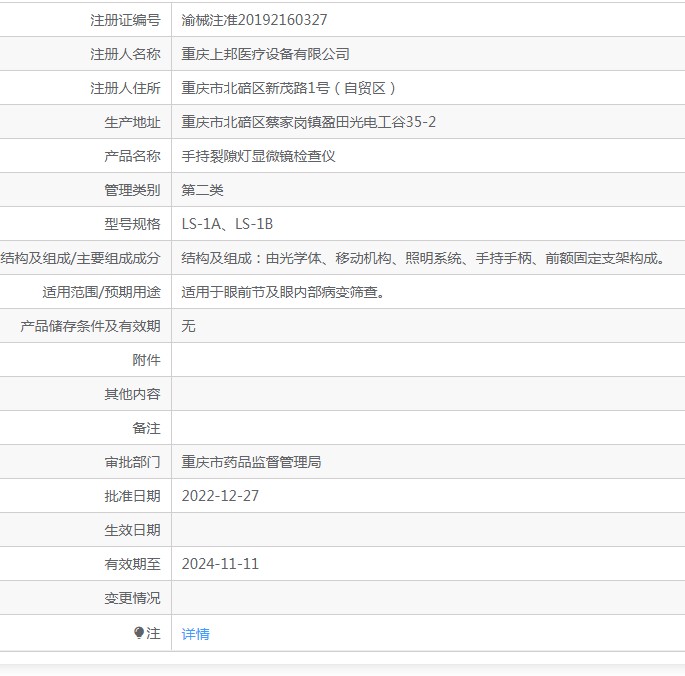Select expiry date 2024-11-11
This screenshot has width=685, height=676.
pyautogui.click(x=220, y=564)
